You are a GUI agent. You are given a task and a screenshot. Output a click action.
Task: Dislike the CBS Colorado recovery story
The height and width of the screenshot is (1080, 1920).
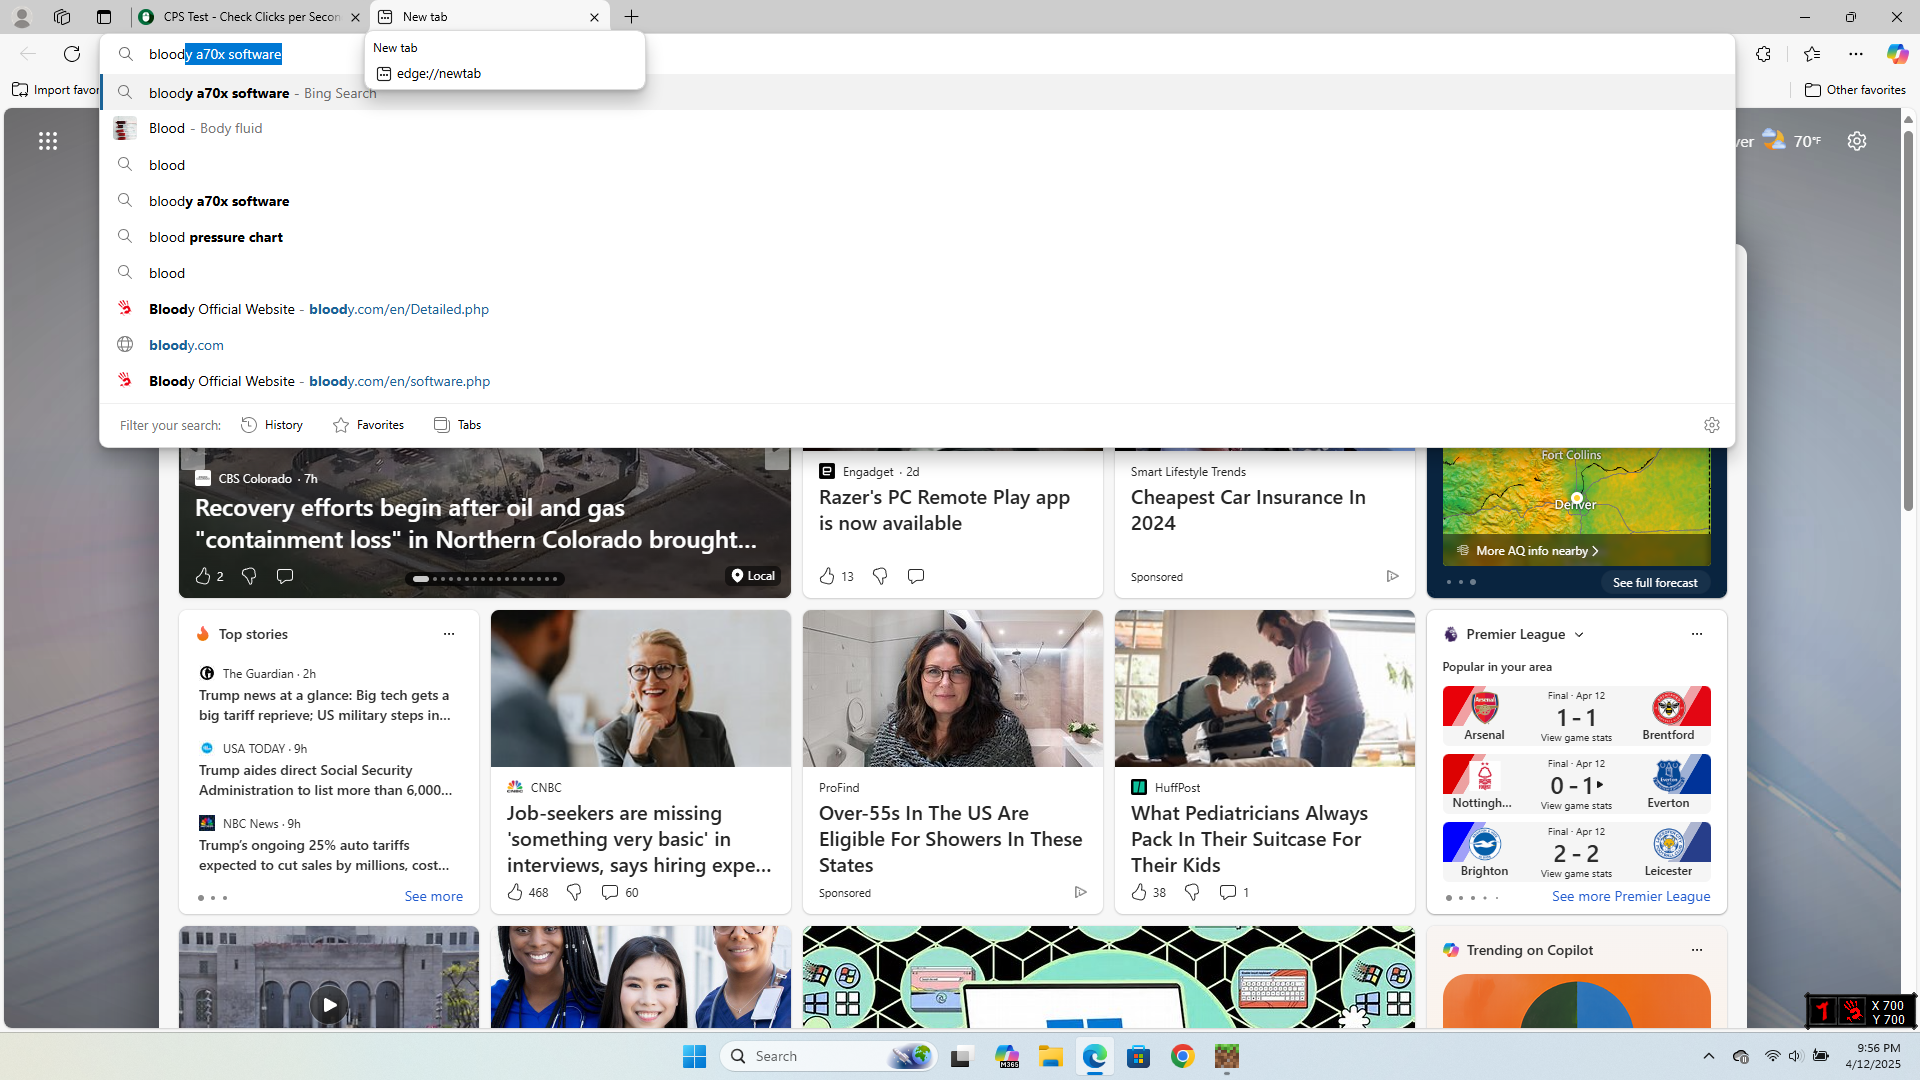point(249,576)
